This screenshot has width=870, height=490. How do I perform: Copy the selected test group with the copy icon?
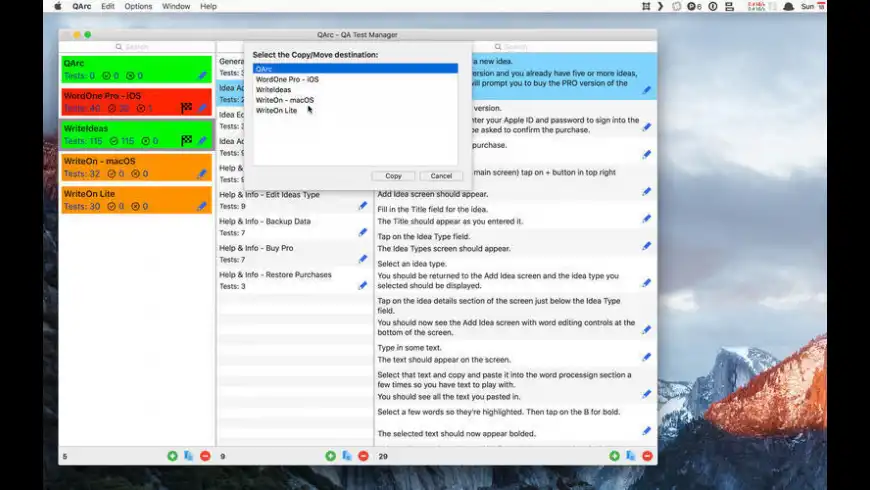pyautogui.click(x=347, y=456)
